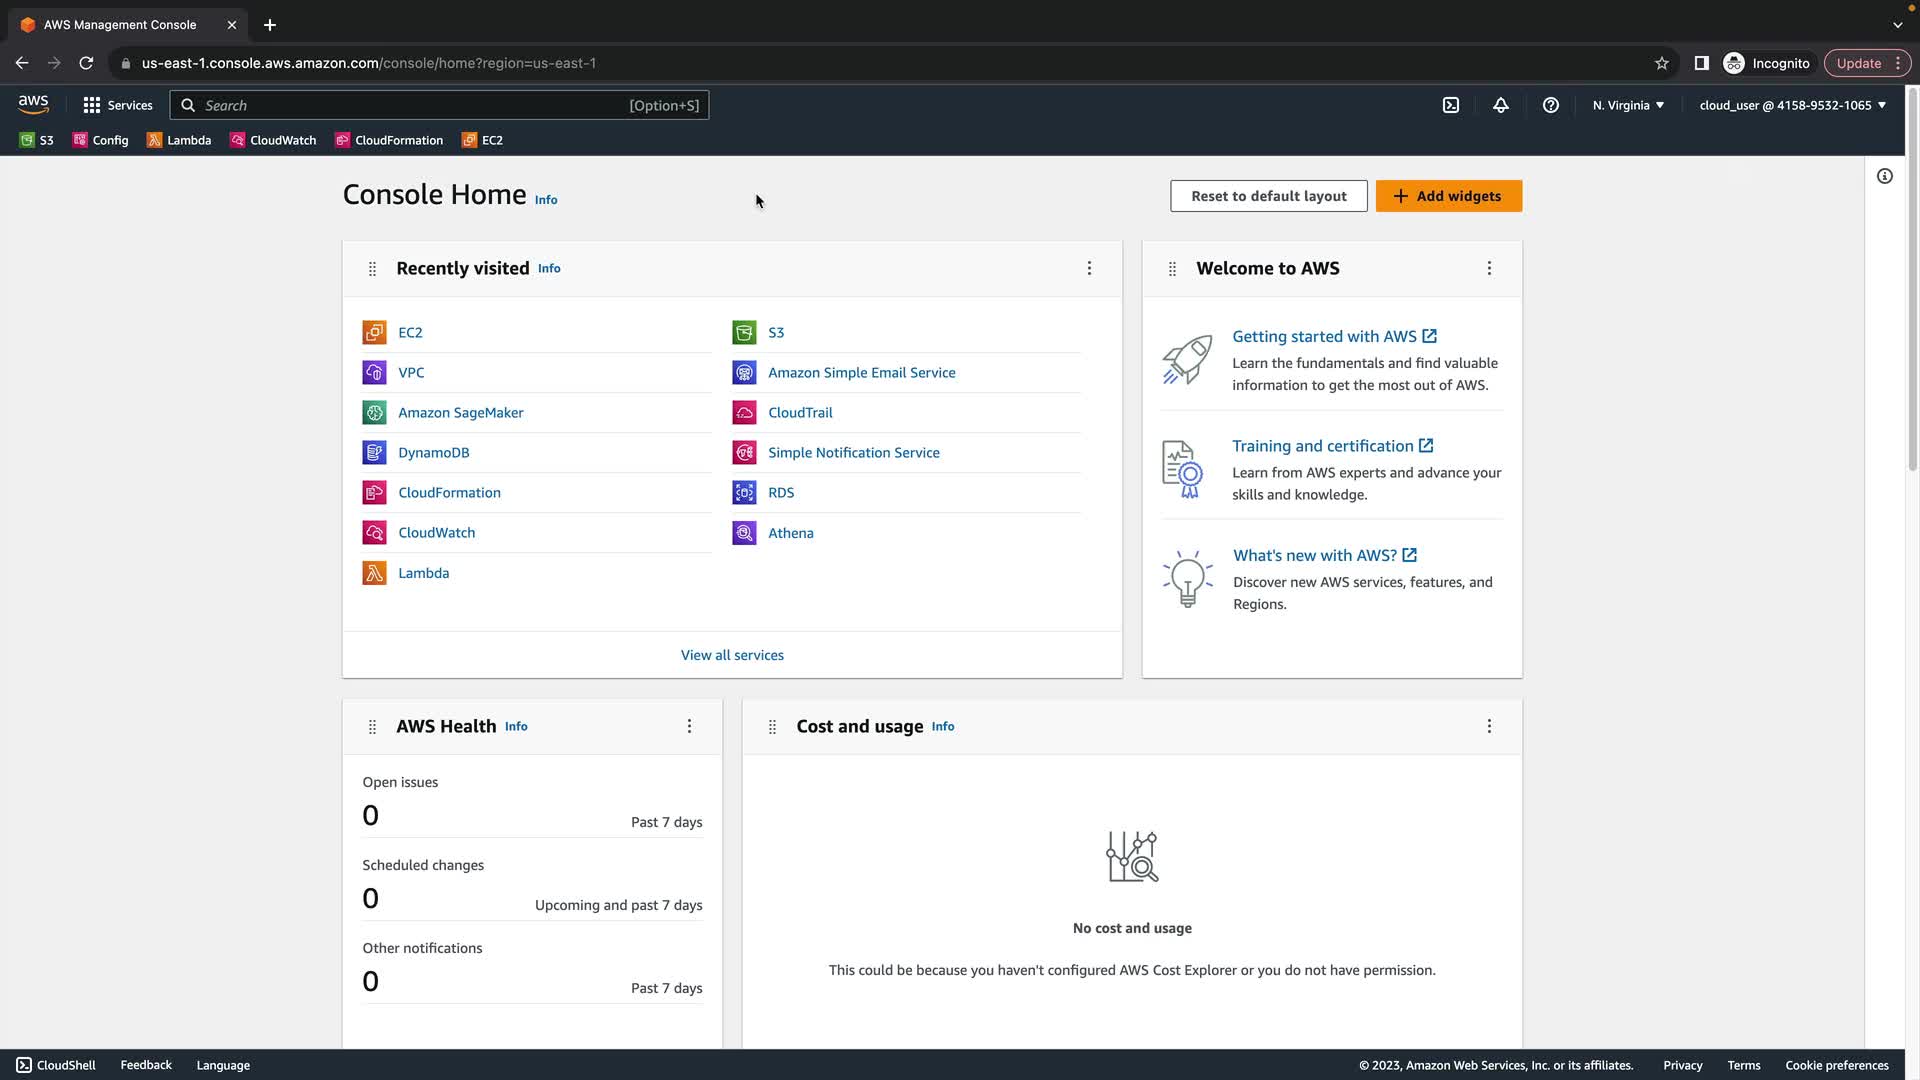Grab the AWS Health widget drag handle
This screenshot has width=1920, height=1080.
[x=372, y=727]
